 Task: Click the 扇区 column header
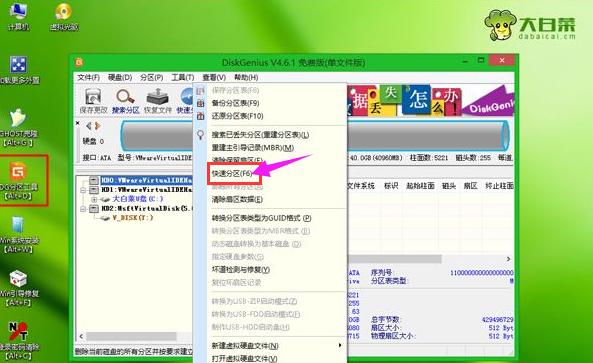pyautogui.click(x=470, y=186)
